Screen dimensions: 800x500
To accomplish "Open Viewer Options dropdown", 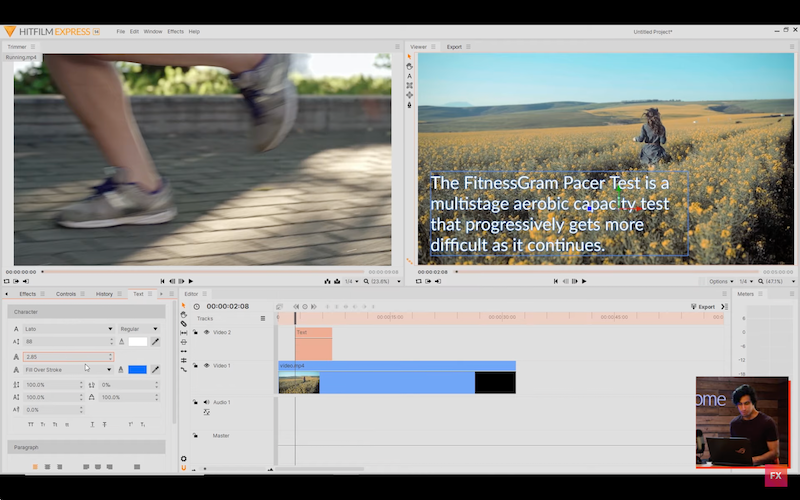I will [x=721, y=282].
